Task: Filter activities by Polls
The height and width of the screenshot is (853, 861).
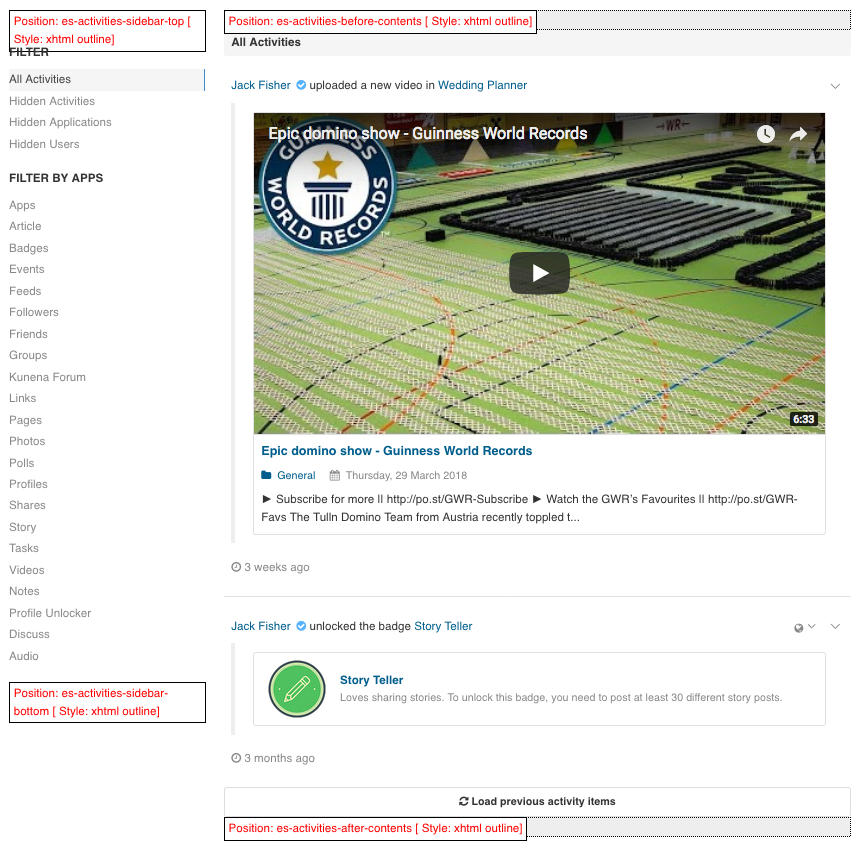Action: click(21, 463)
